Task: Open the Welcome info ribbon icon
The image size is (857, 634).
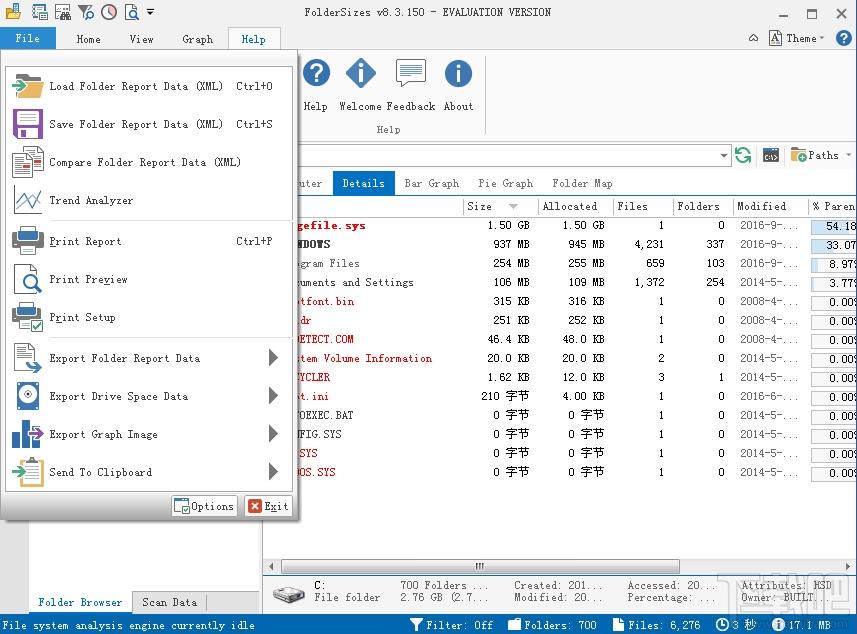Action: point(361,73)
